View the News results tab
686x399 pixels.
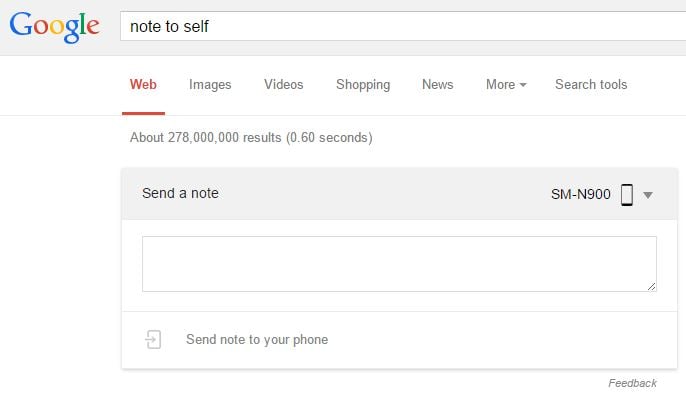(438, 84)
